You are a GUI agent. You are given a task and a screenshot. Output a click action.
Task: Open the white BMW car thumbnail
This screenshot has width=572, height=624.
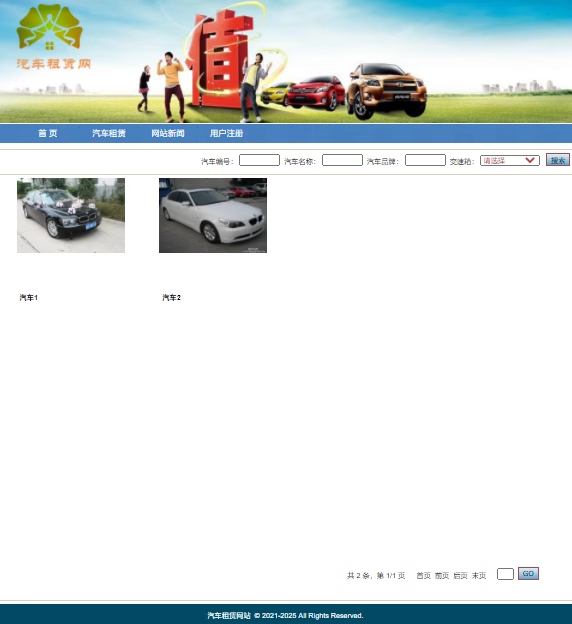[x=213, y=215]
